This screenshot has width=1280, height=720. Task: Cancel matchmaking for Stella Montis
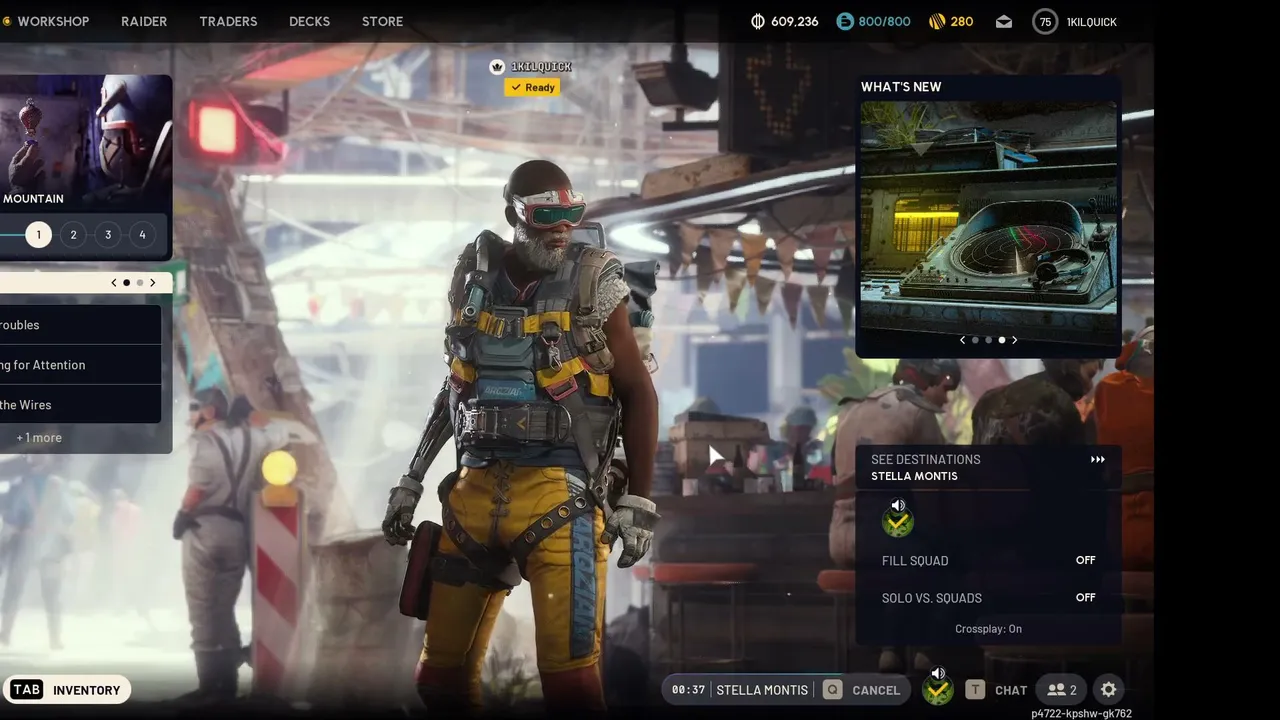861,690
